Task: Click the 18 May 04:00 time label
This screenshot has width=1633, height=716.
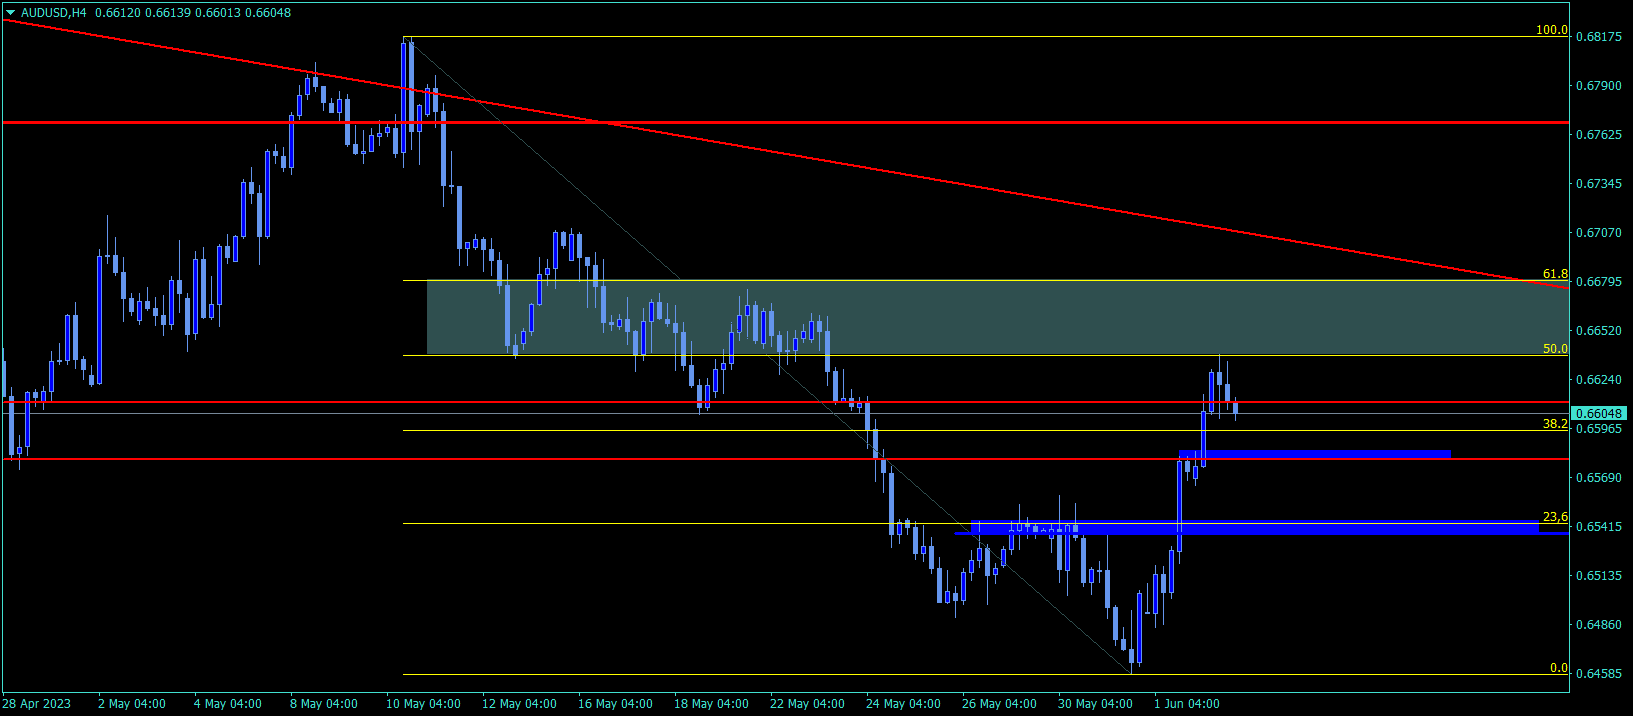Action: tap(712, 704)
